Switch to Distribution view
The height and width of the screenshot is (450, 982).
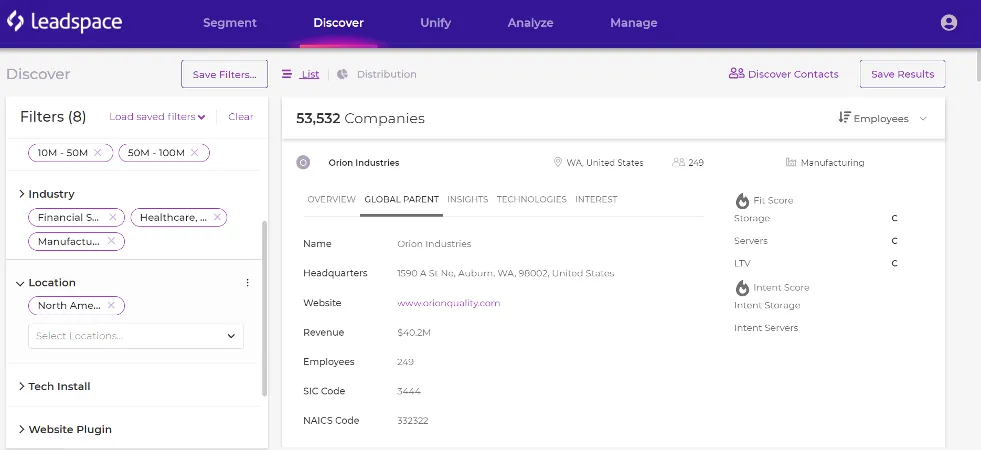(386, 74)
